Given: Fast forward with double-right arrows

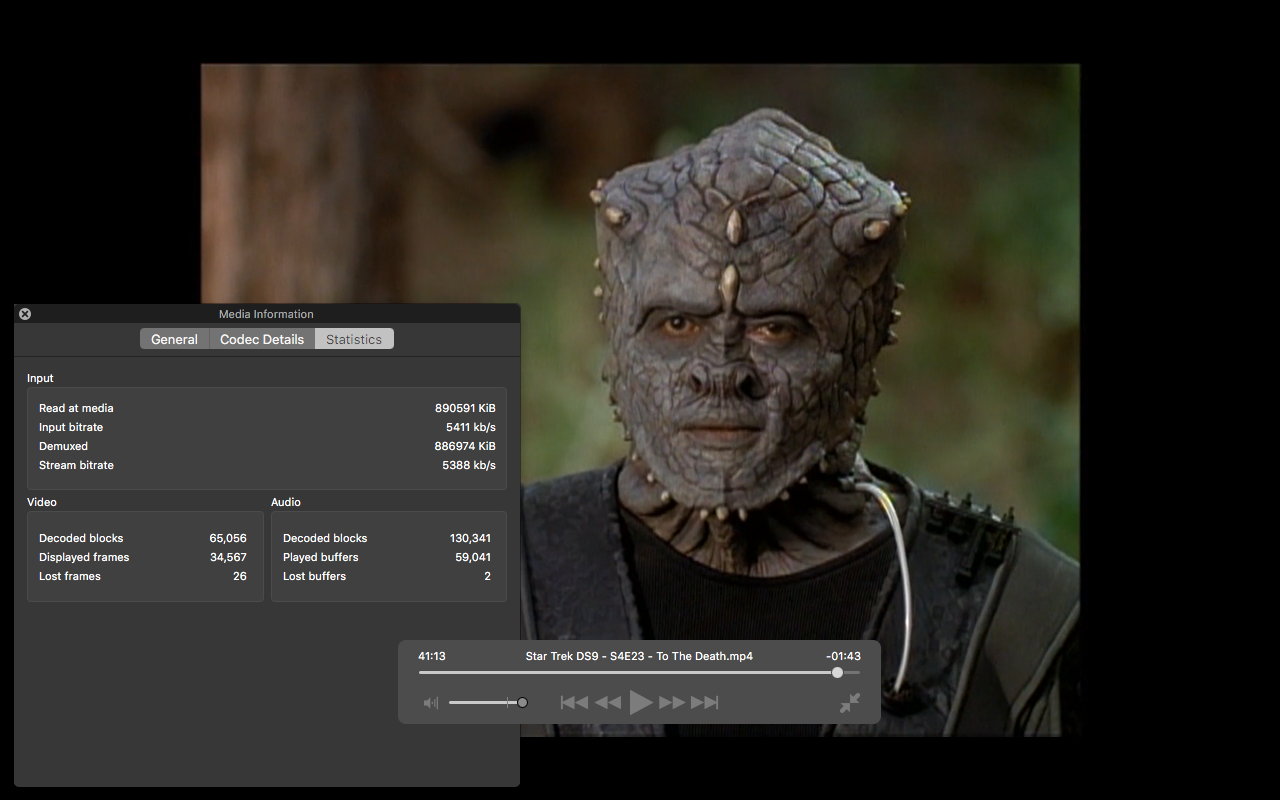Looking at the screenshot, I should pyautogui.click(x=672, y=703).
